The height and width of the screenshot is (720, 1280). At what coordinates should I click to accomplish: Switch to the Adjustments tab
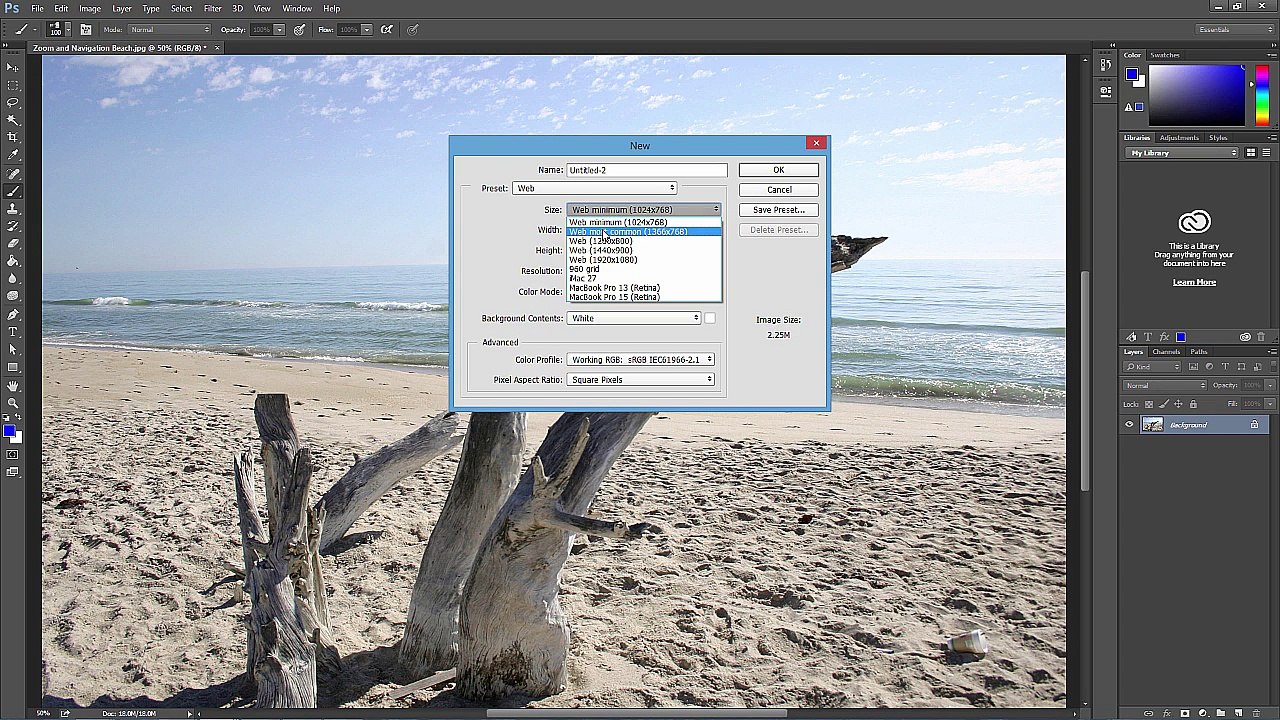point(1179,138)
